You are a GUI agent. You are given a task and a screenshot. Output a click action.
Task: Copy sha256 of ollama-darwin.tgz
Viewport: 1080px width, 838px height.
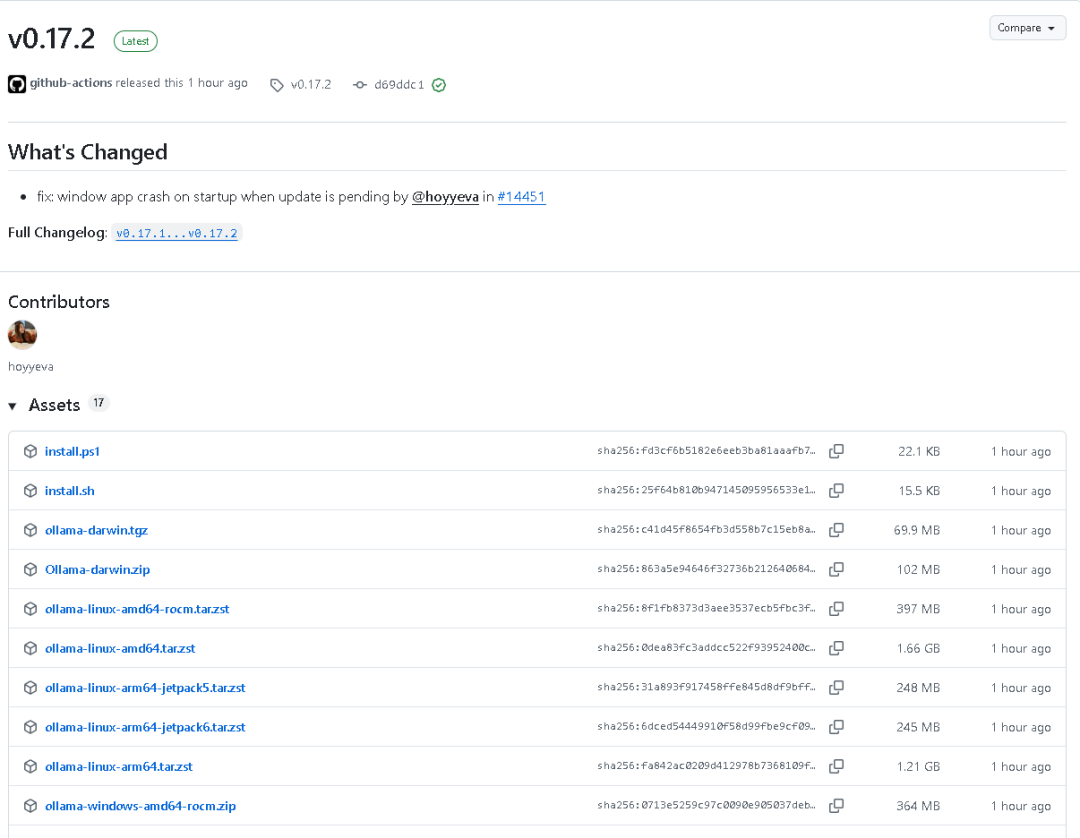tap(836, 530)
